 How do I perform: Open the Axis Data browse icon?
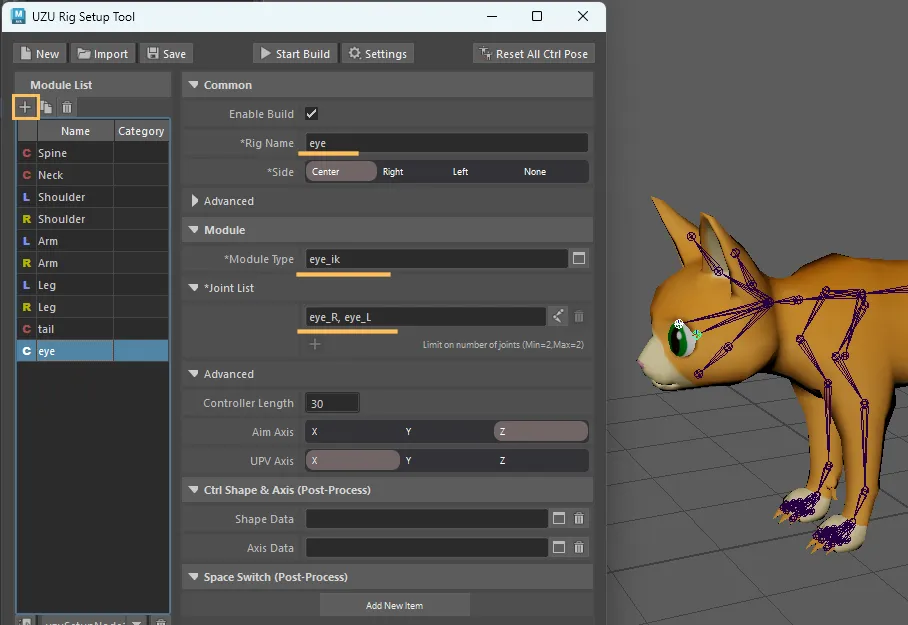point(558,547)
